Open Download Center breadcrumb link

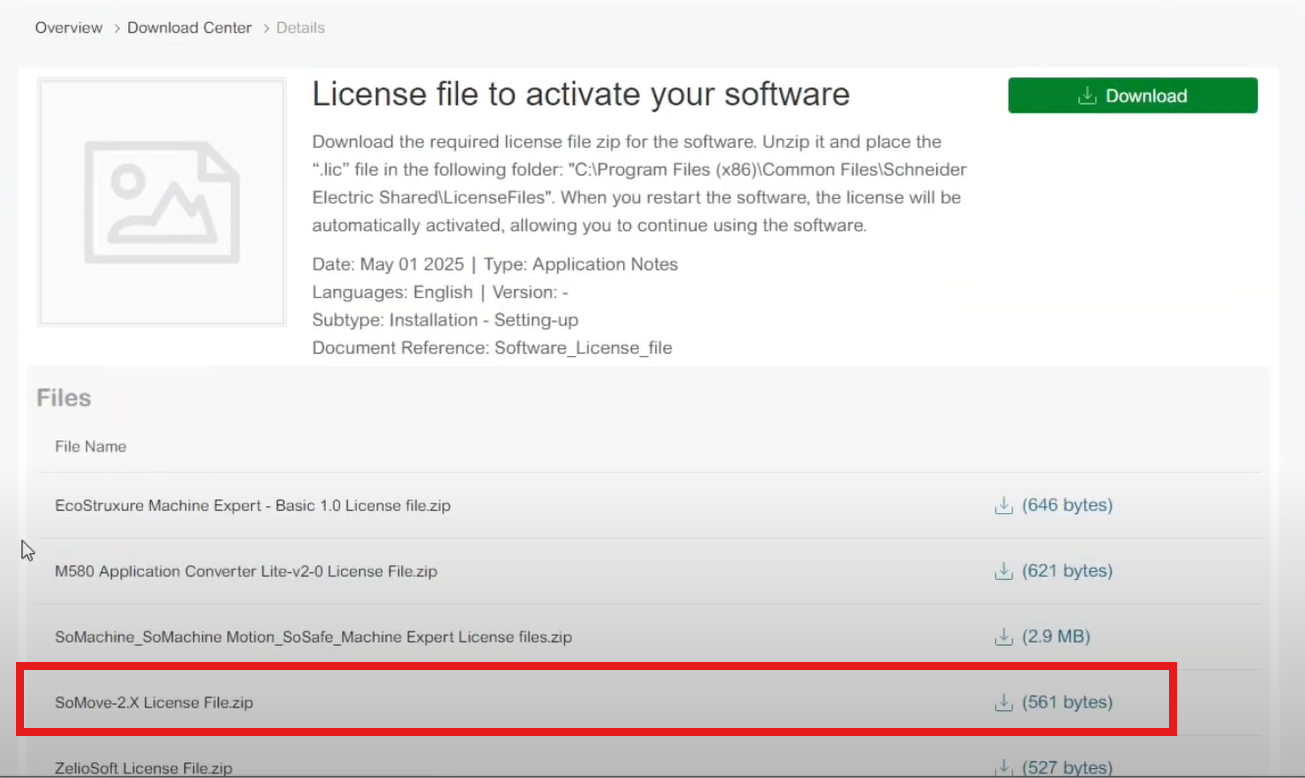point(189,28)
